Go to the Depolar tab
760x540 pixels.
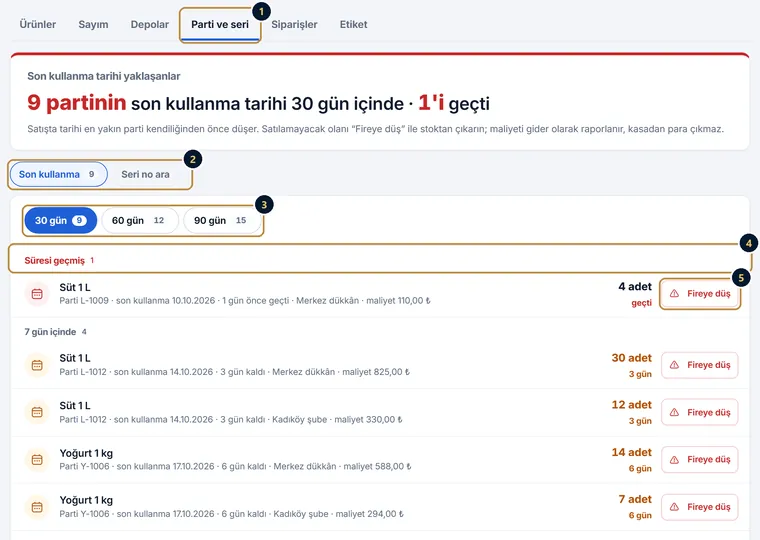(x=149, y=24)
